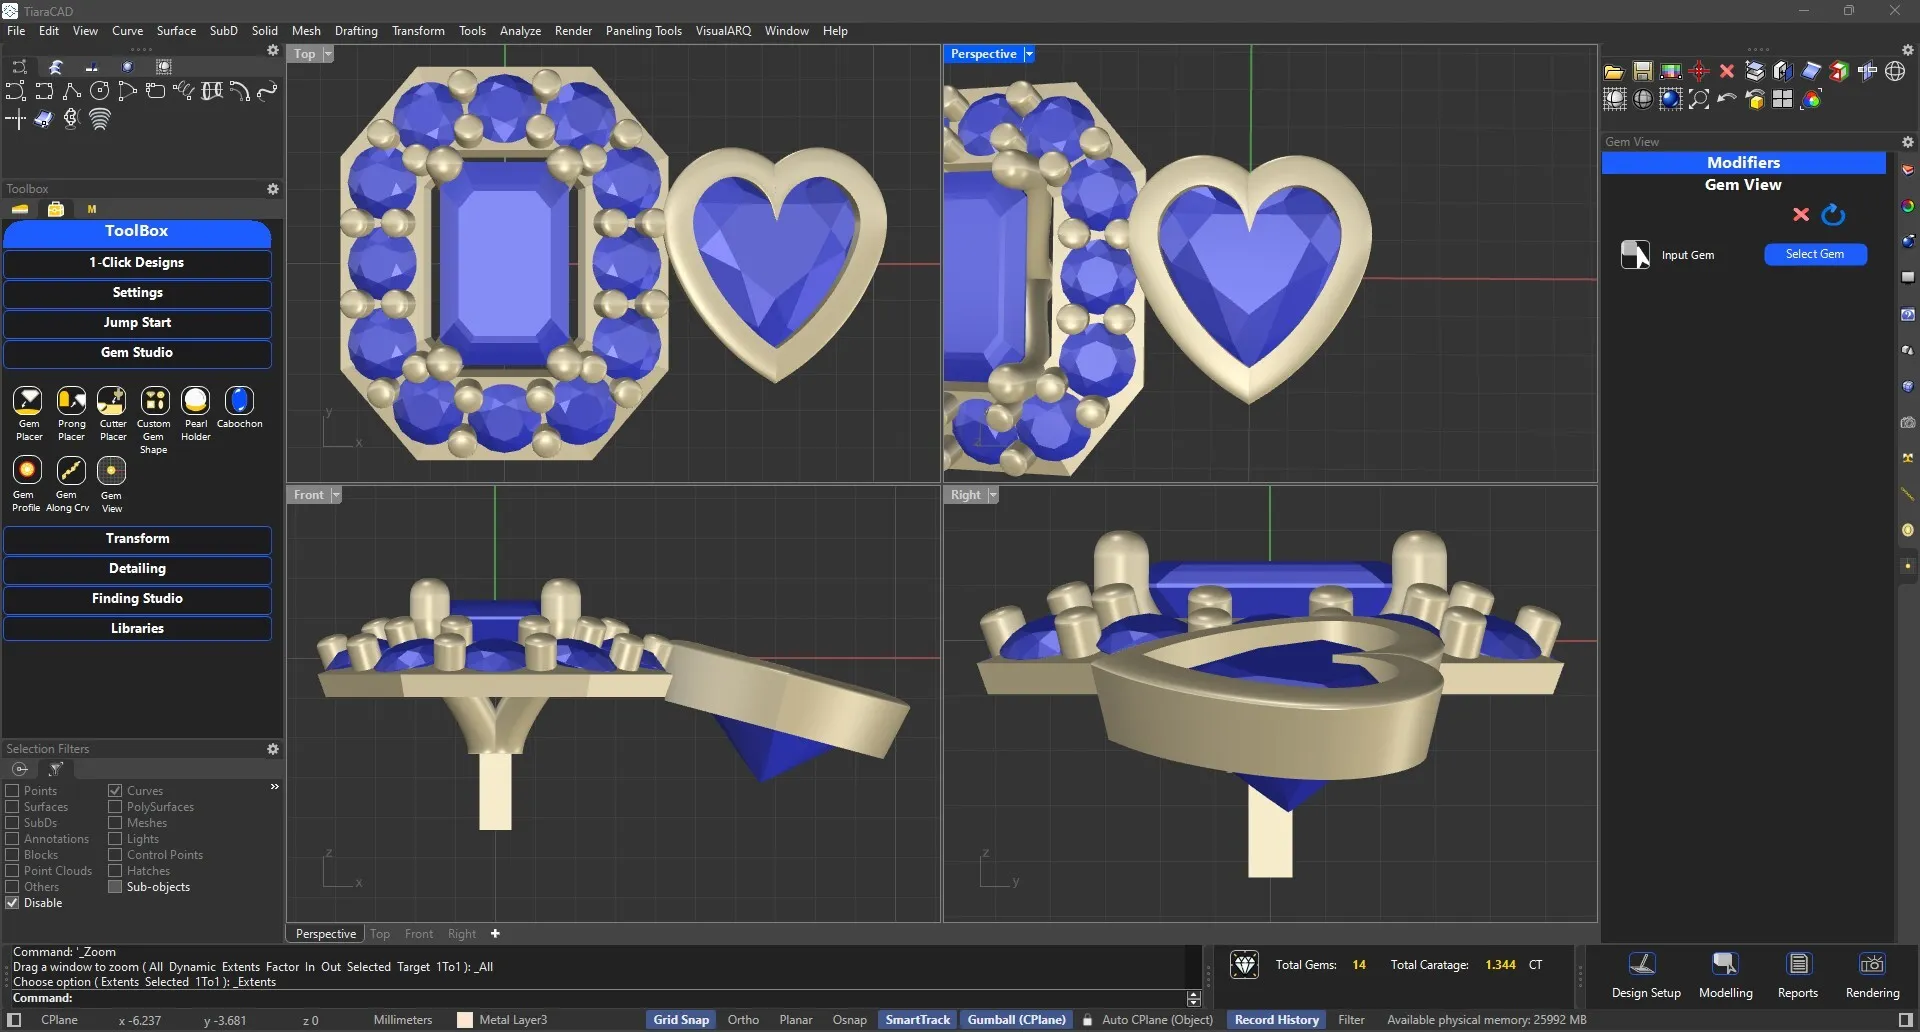Click the Select Gem button
This screenshot has height=1032, width=1920.
(1814, 254)
